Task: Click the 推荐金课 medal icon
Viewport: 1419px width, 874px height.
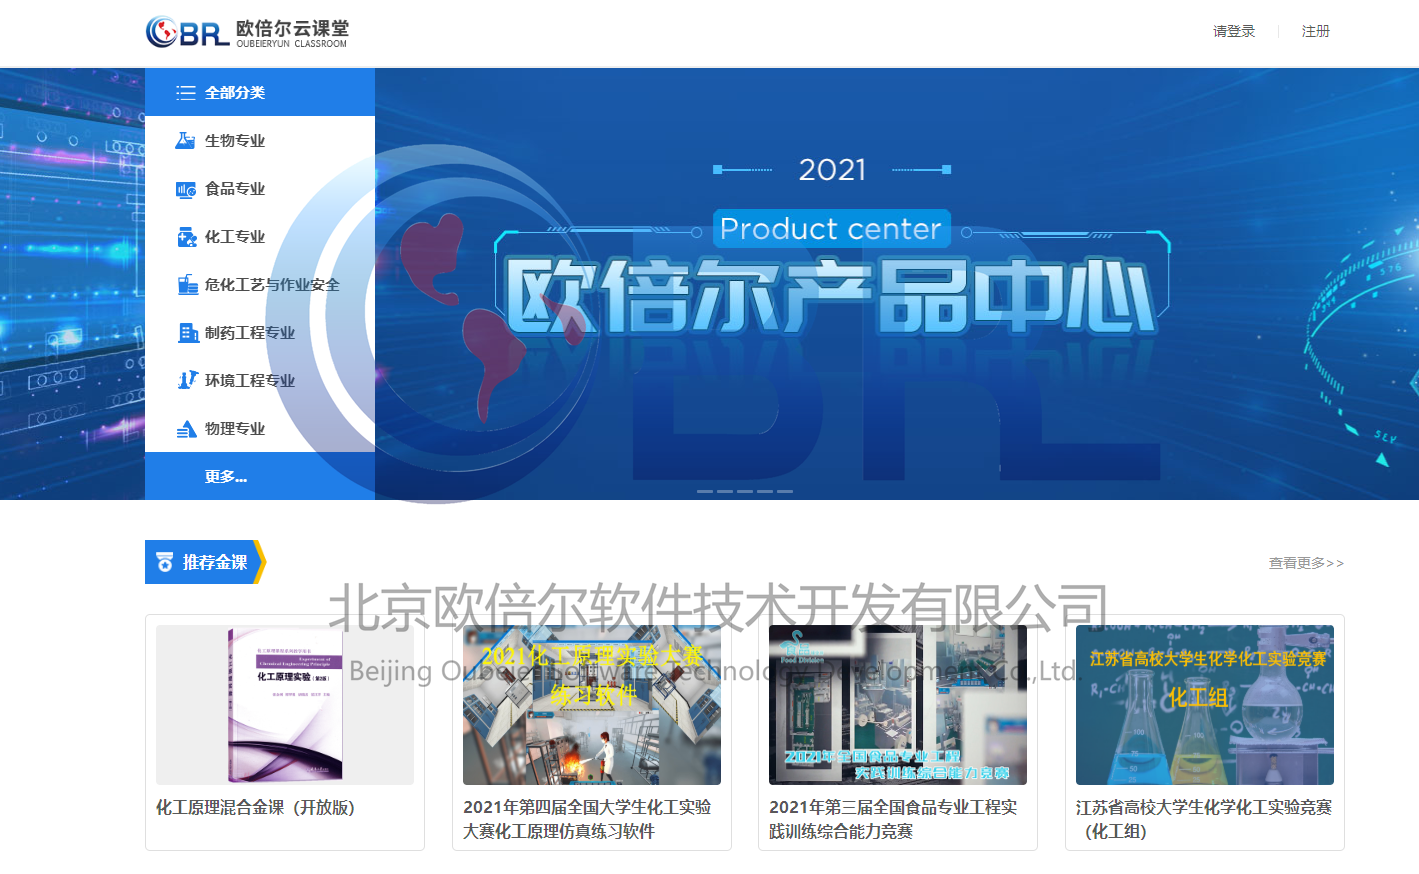Action: (165, 563)
